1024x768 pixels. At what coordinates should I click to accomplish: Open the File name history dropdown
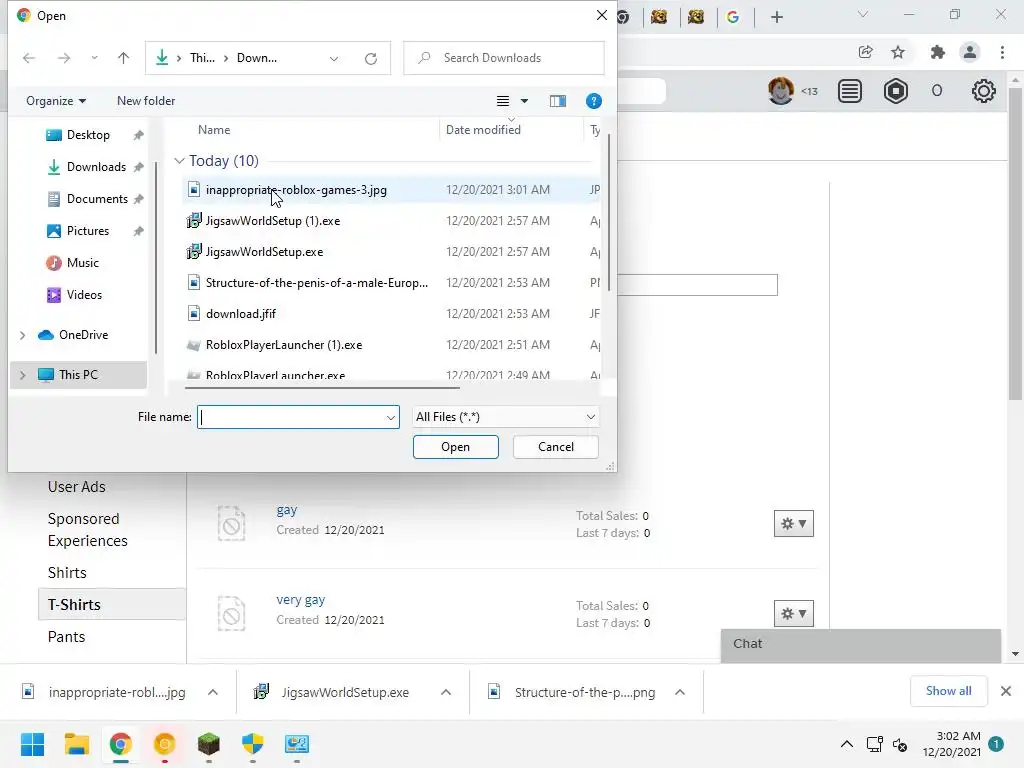[x=391, y=417]
